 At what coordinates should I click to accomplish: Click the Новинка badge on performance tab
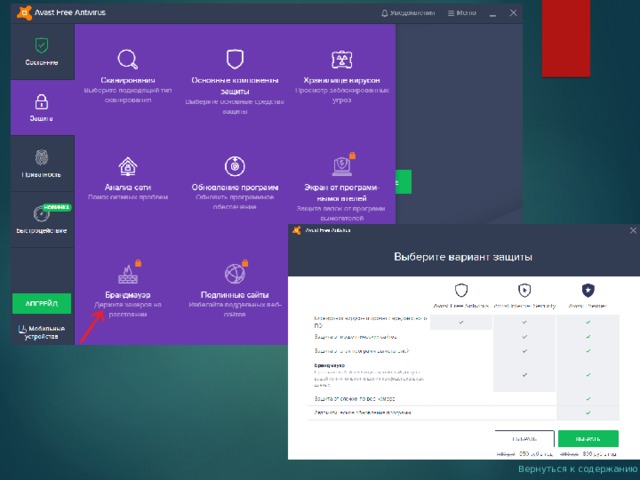[57, 207]
